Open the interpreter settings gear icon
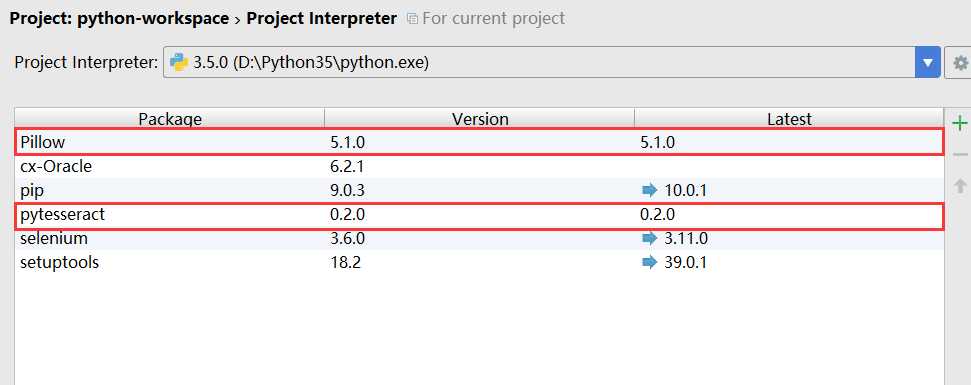The height and width of the screenshot is (385, 971). (x=959, y=63)
